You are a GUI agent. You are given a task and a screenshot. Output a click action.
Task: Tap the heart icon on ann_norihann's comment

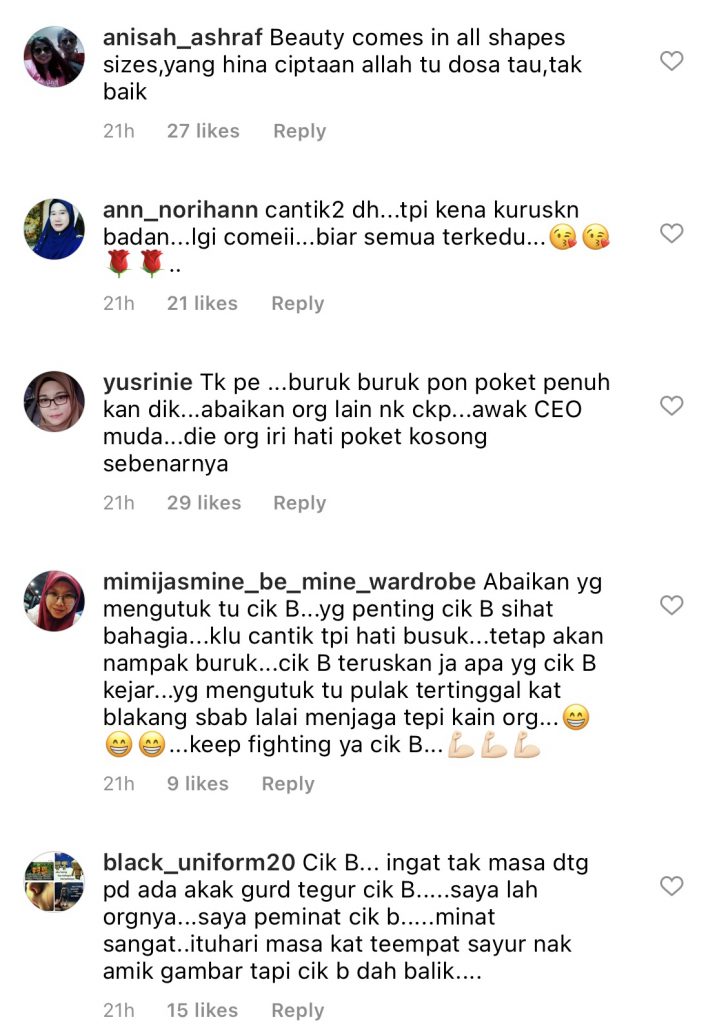coord(671,233)
